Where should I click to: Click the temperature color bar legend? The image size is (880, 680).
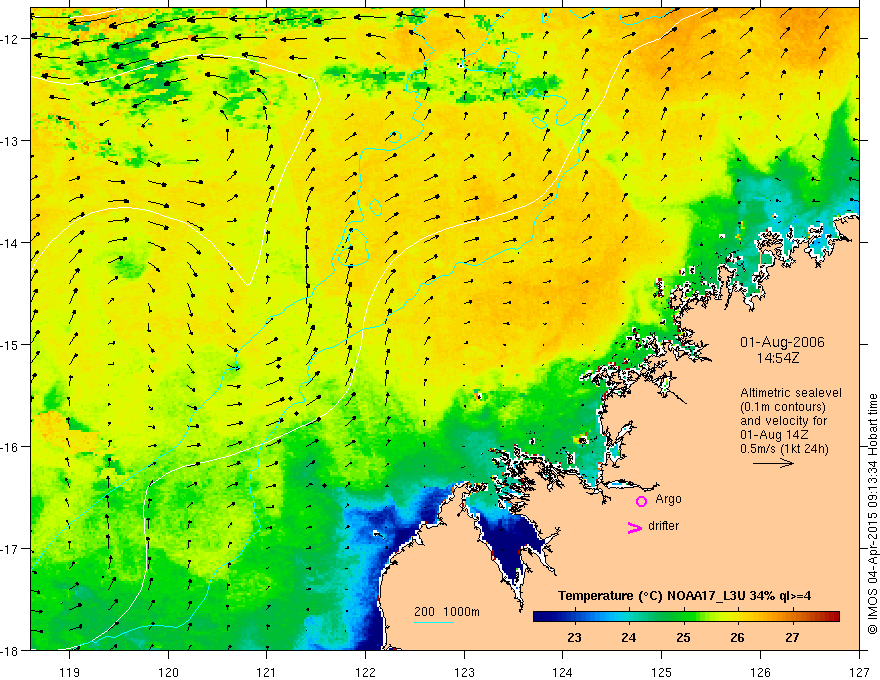(686, 617)
